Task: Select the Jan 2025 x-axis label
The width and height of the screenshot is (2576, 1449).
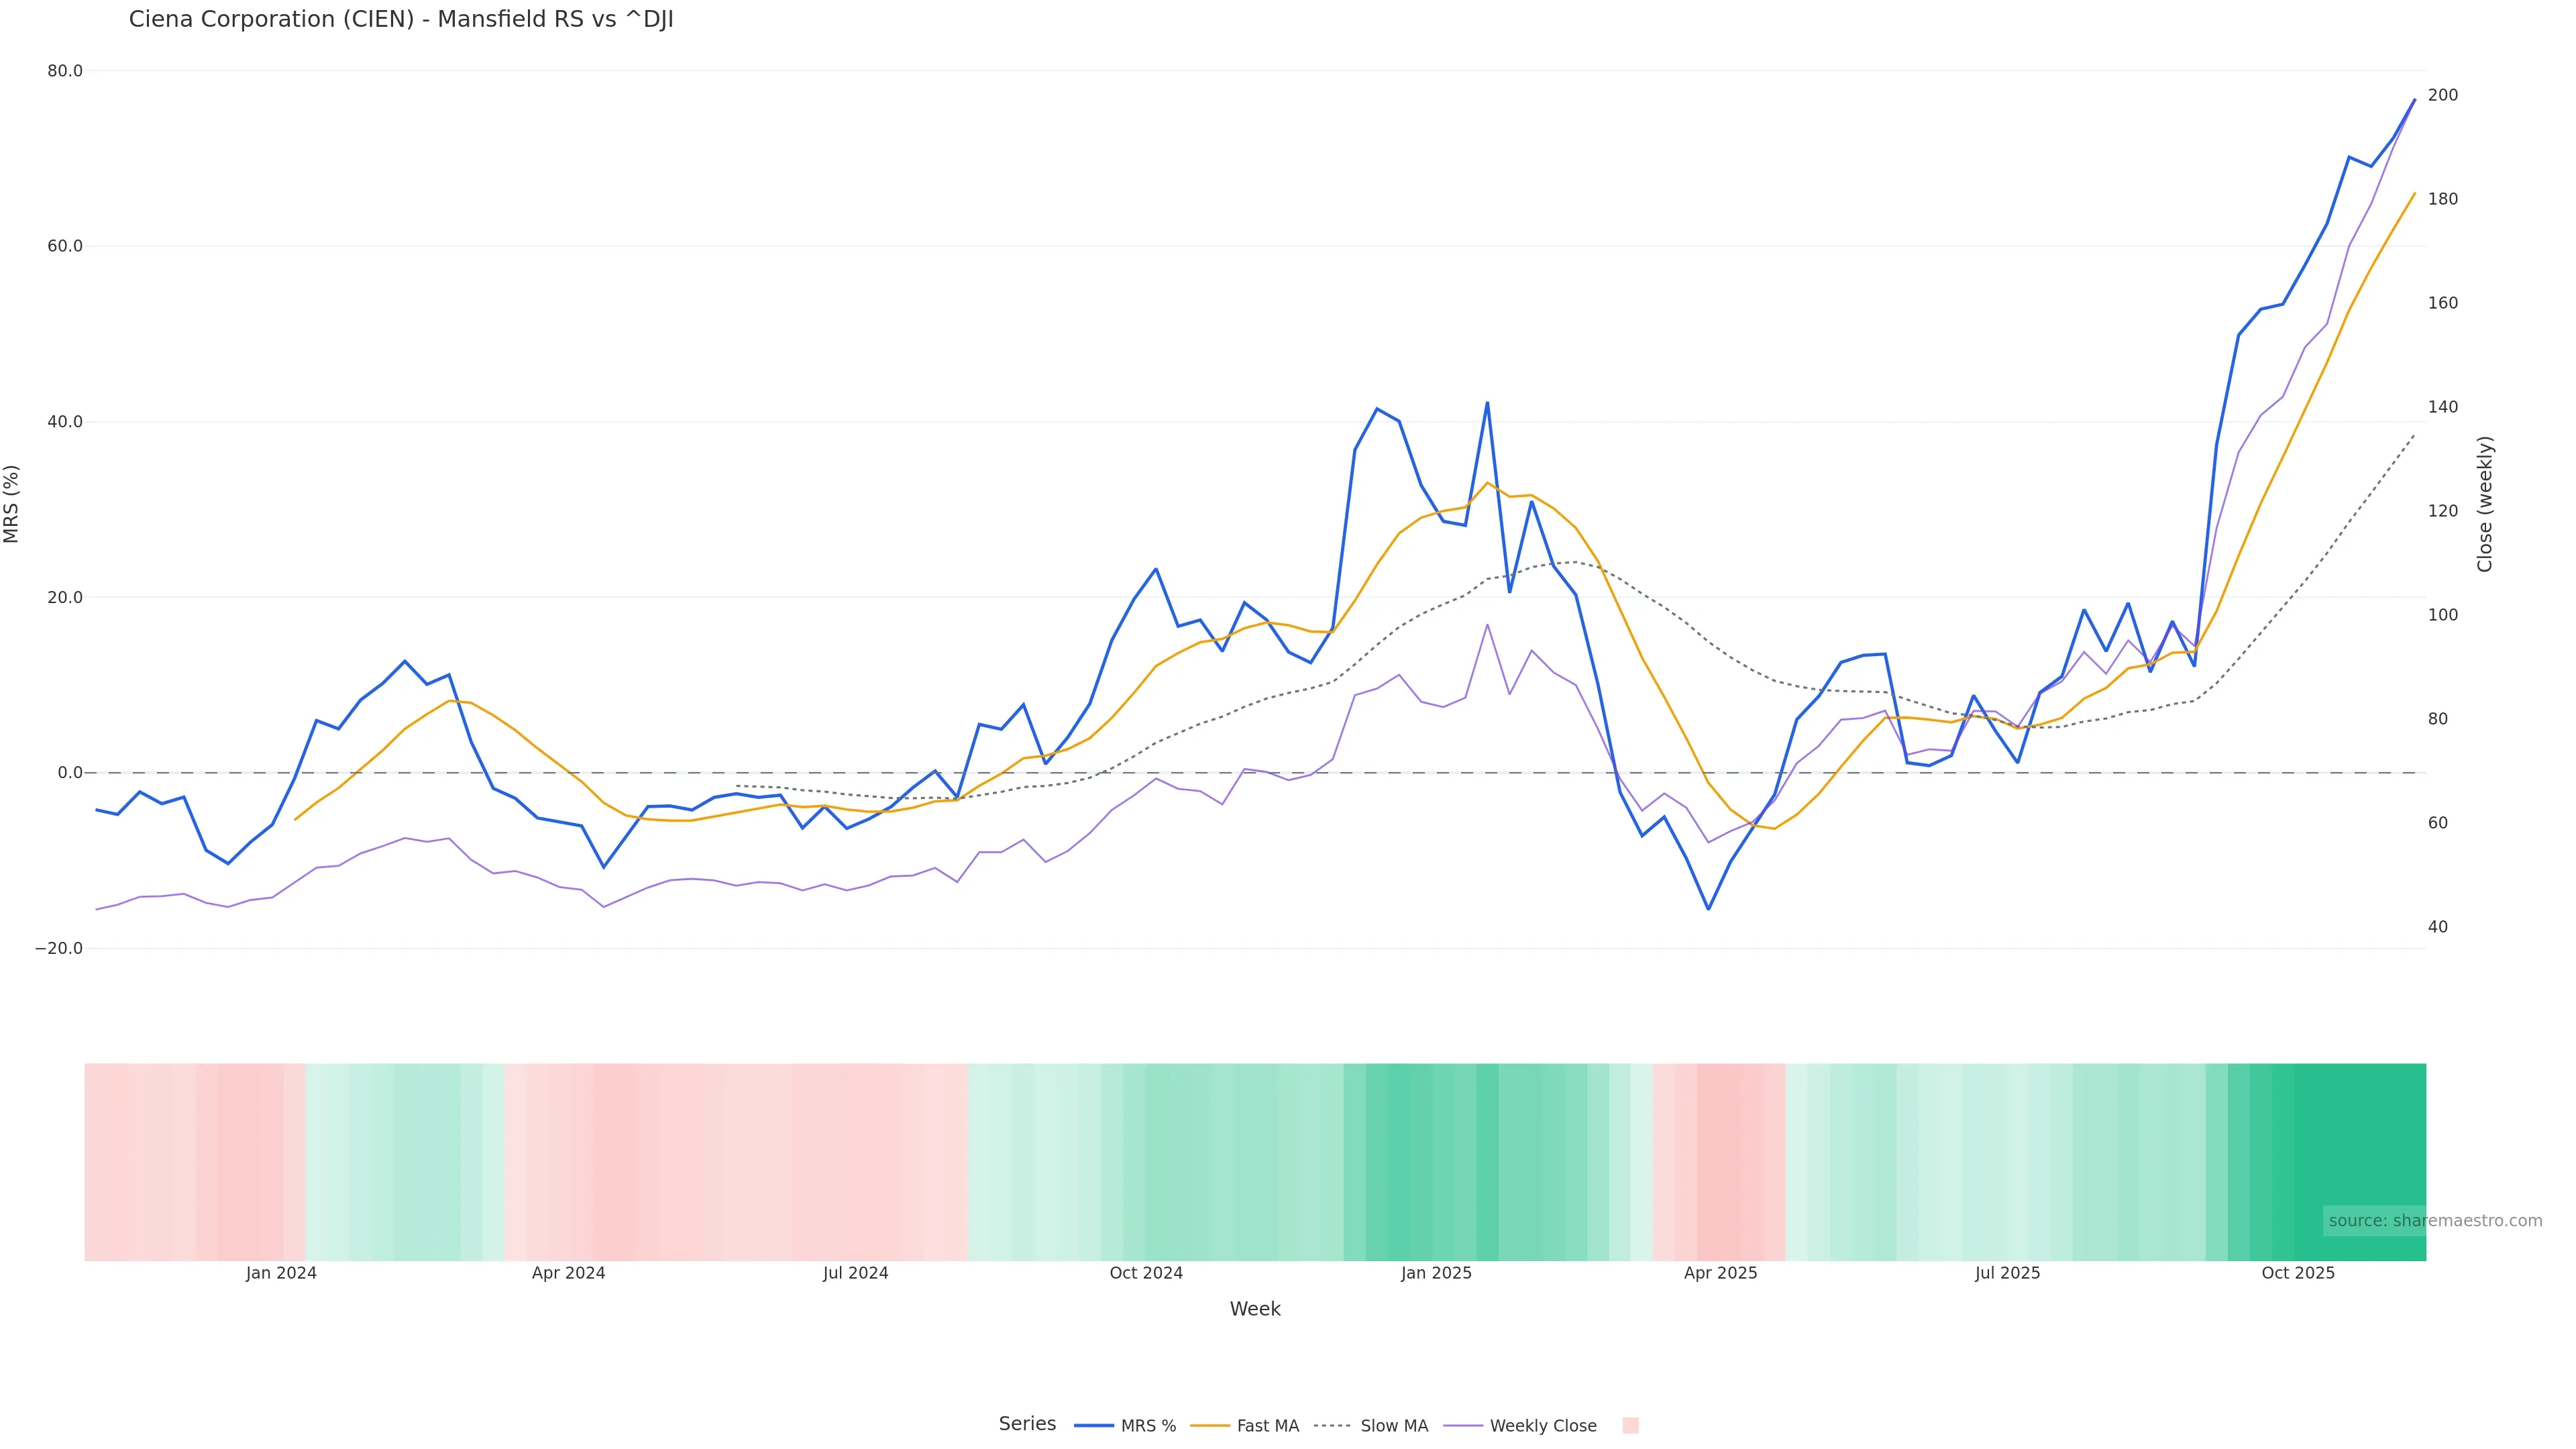Action: tap(1436, 1273)
